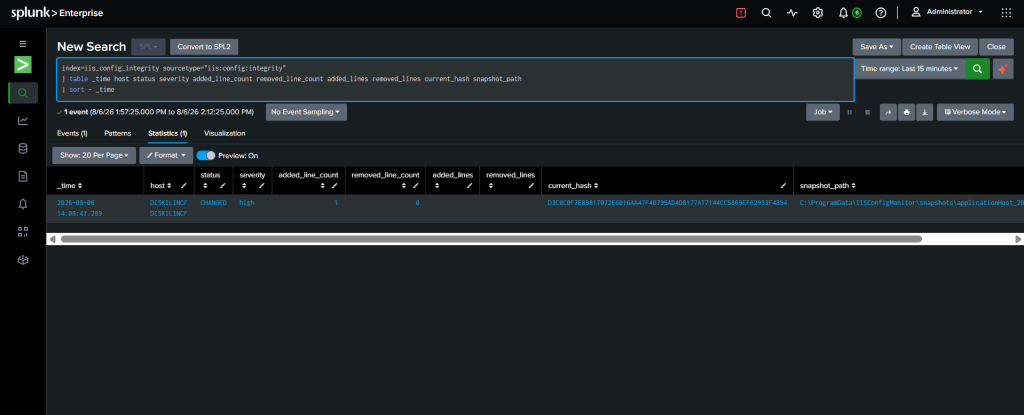Click the AI assistant sparkle icon
1024x415 pixels.
click(1002, 69)
